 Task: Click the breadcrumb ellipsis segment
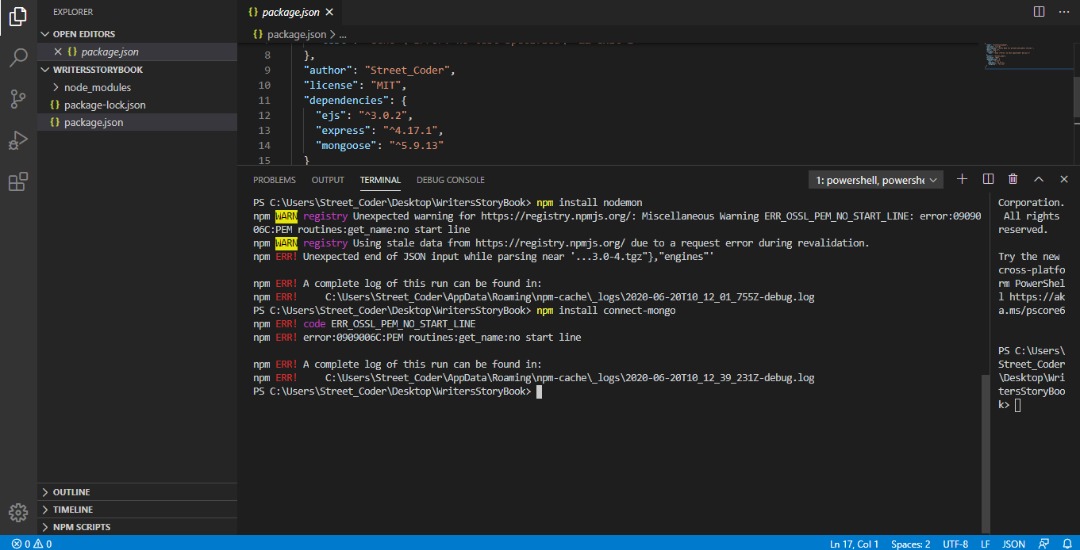point(344,33)
